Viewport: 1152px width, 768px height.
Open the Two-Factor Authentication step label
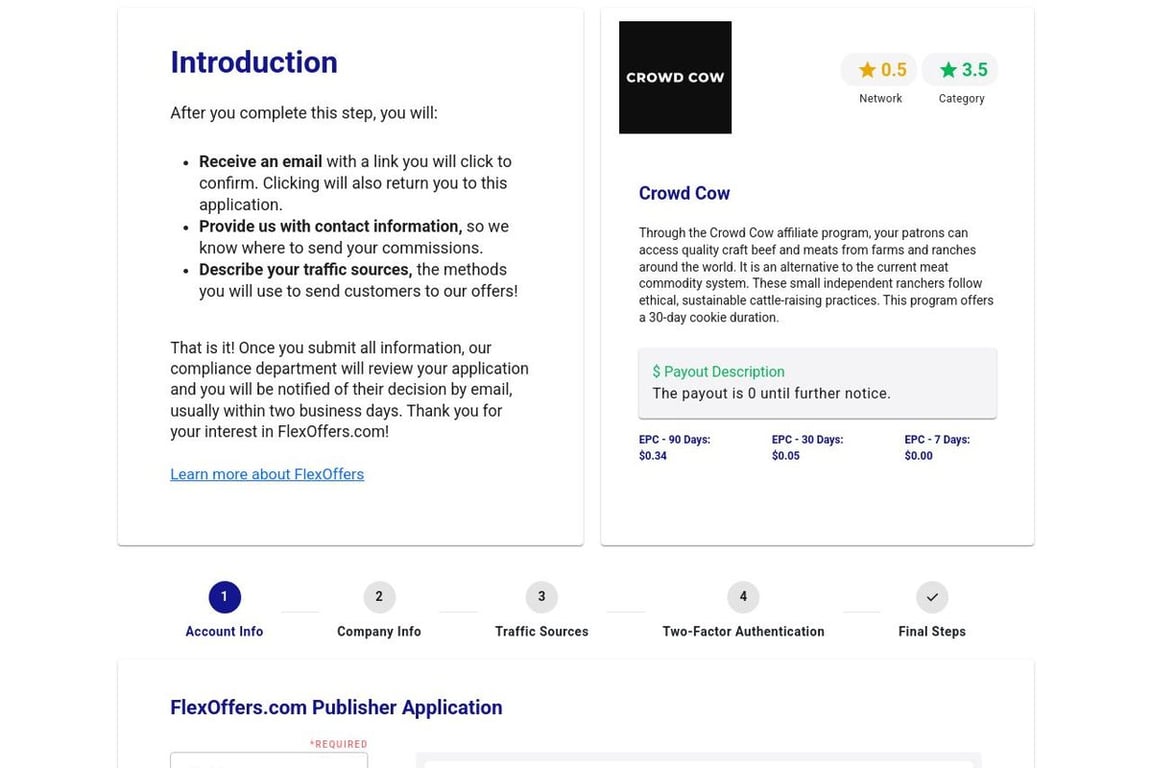tap(743, 632)
